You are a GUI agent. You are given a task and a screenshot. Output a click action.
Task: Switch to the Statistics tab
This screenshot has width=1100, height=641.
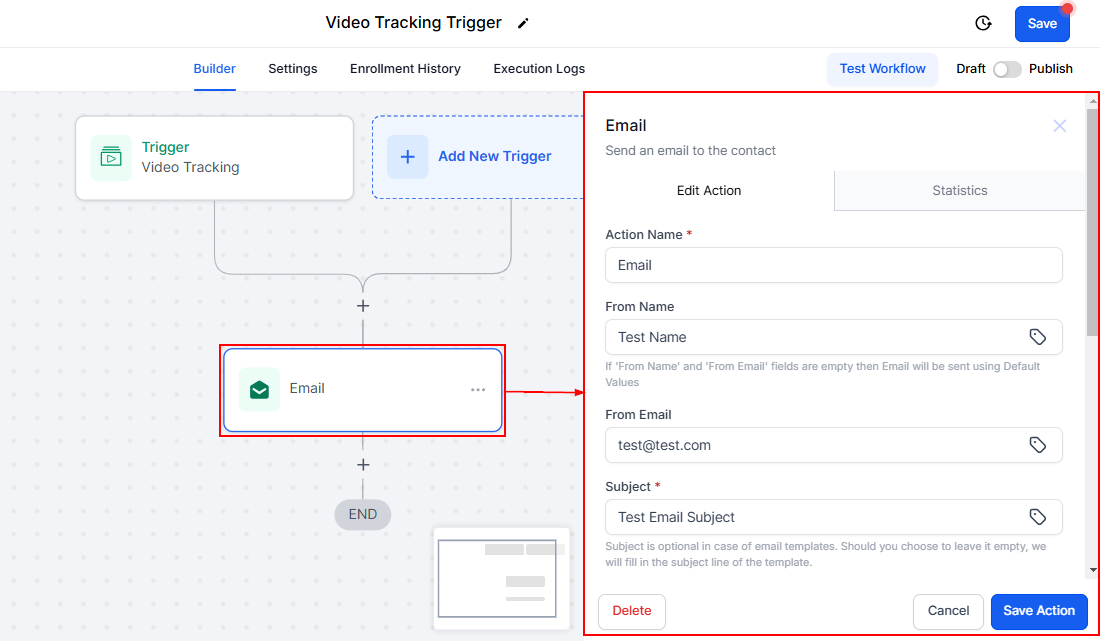click(x=959, y=190)
